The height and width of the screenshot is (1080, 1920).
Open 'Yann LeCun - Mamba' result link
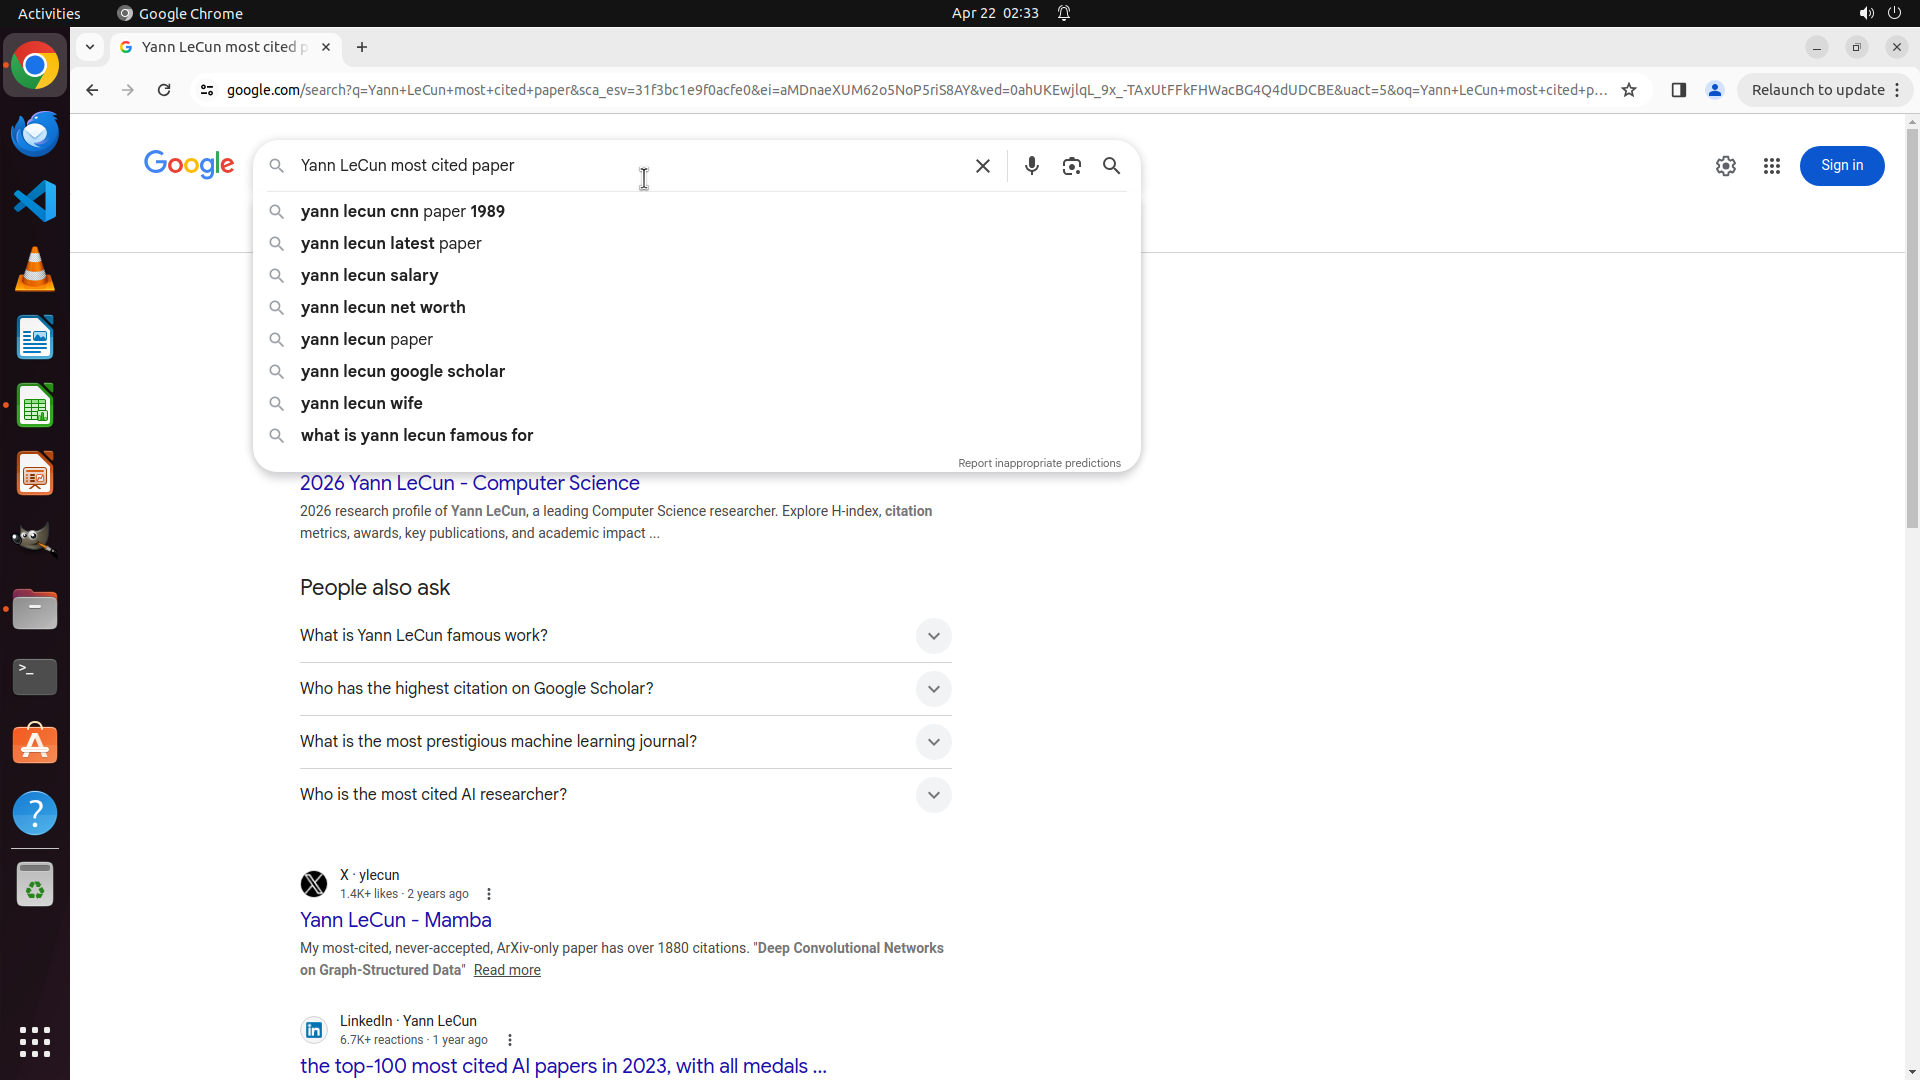pyautogui.click(x=395, y=920)
